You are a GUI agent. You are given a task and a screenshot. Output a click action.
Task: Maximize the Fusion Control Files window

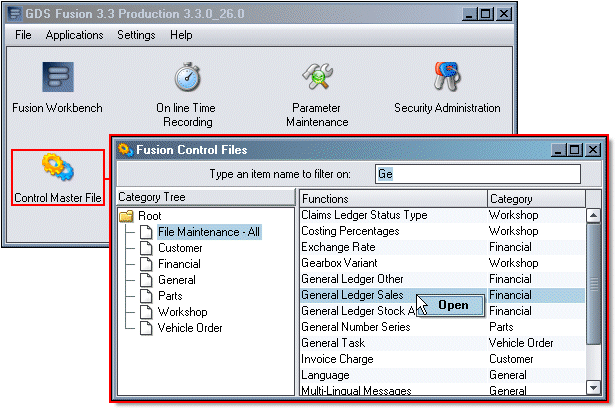point(576,149)
